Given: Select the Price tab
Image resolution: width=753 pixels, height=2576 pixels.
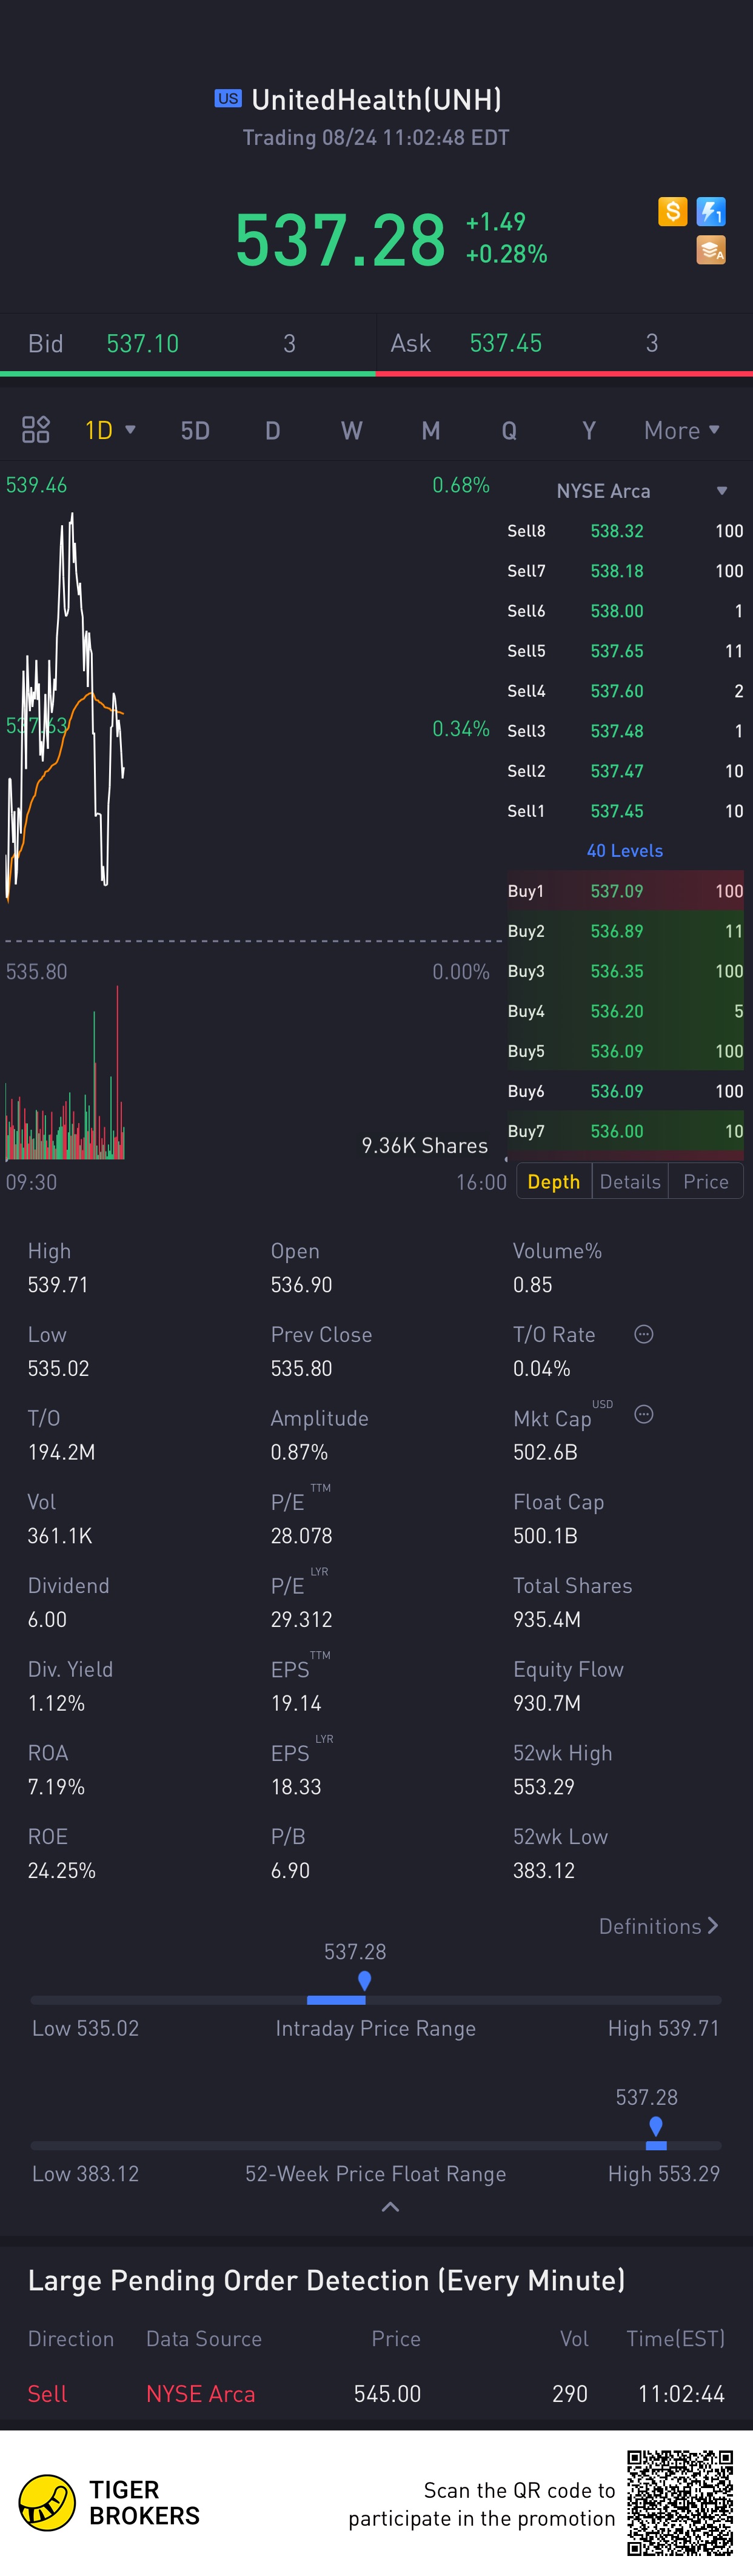Looking at the screenshot, I should coord(706,1182).
